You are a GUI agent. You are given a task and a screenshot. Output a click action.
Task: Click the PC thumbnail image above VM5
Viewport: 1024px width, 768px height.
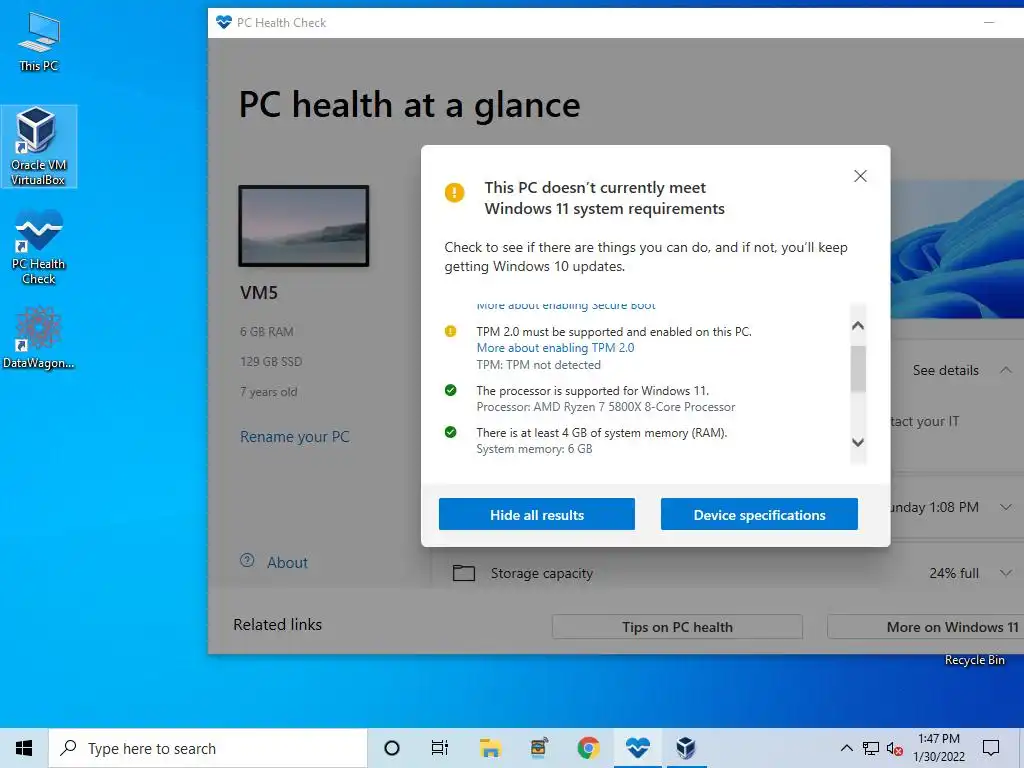pyautogui.click(x=304, y=226)
